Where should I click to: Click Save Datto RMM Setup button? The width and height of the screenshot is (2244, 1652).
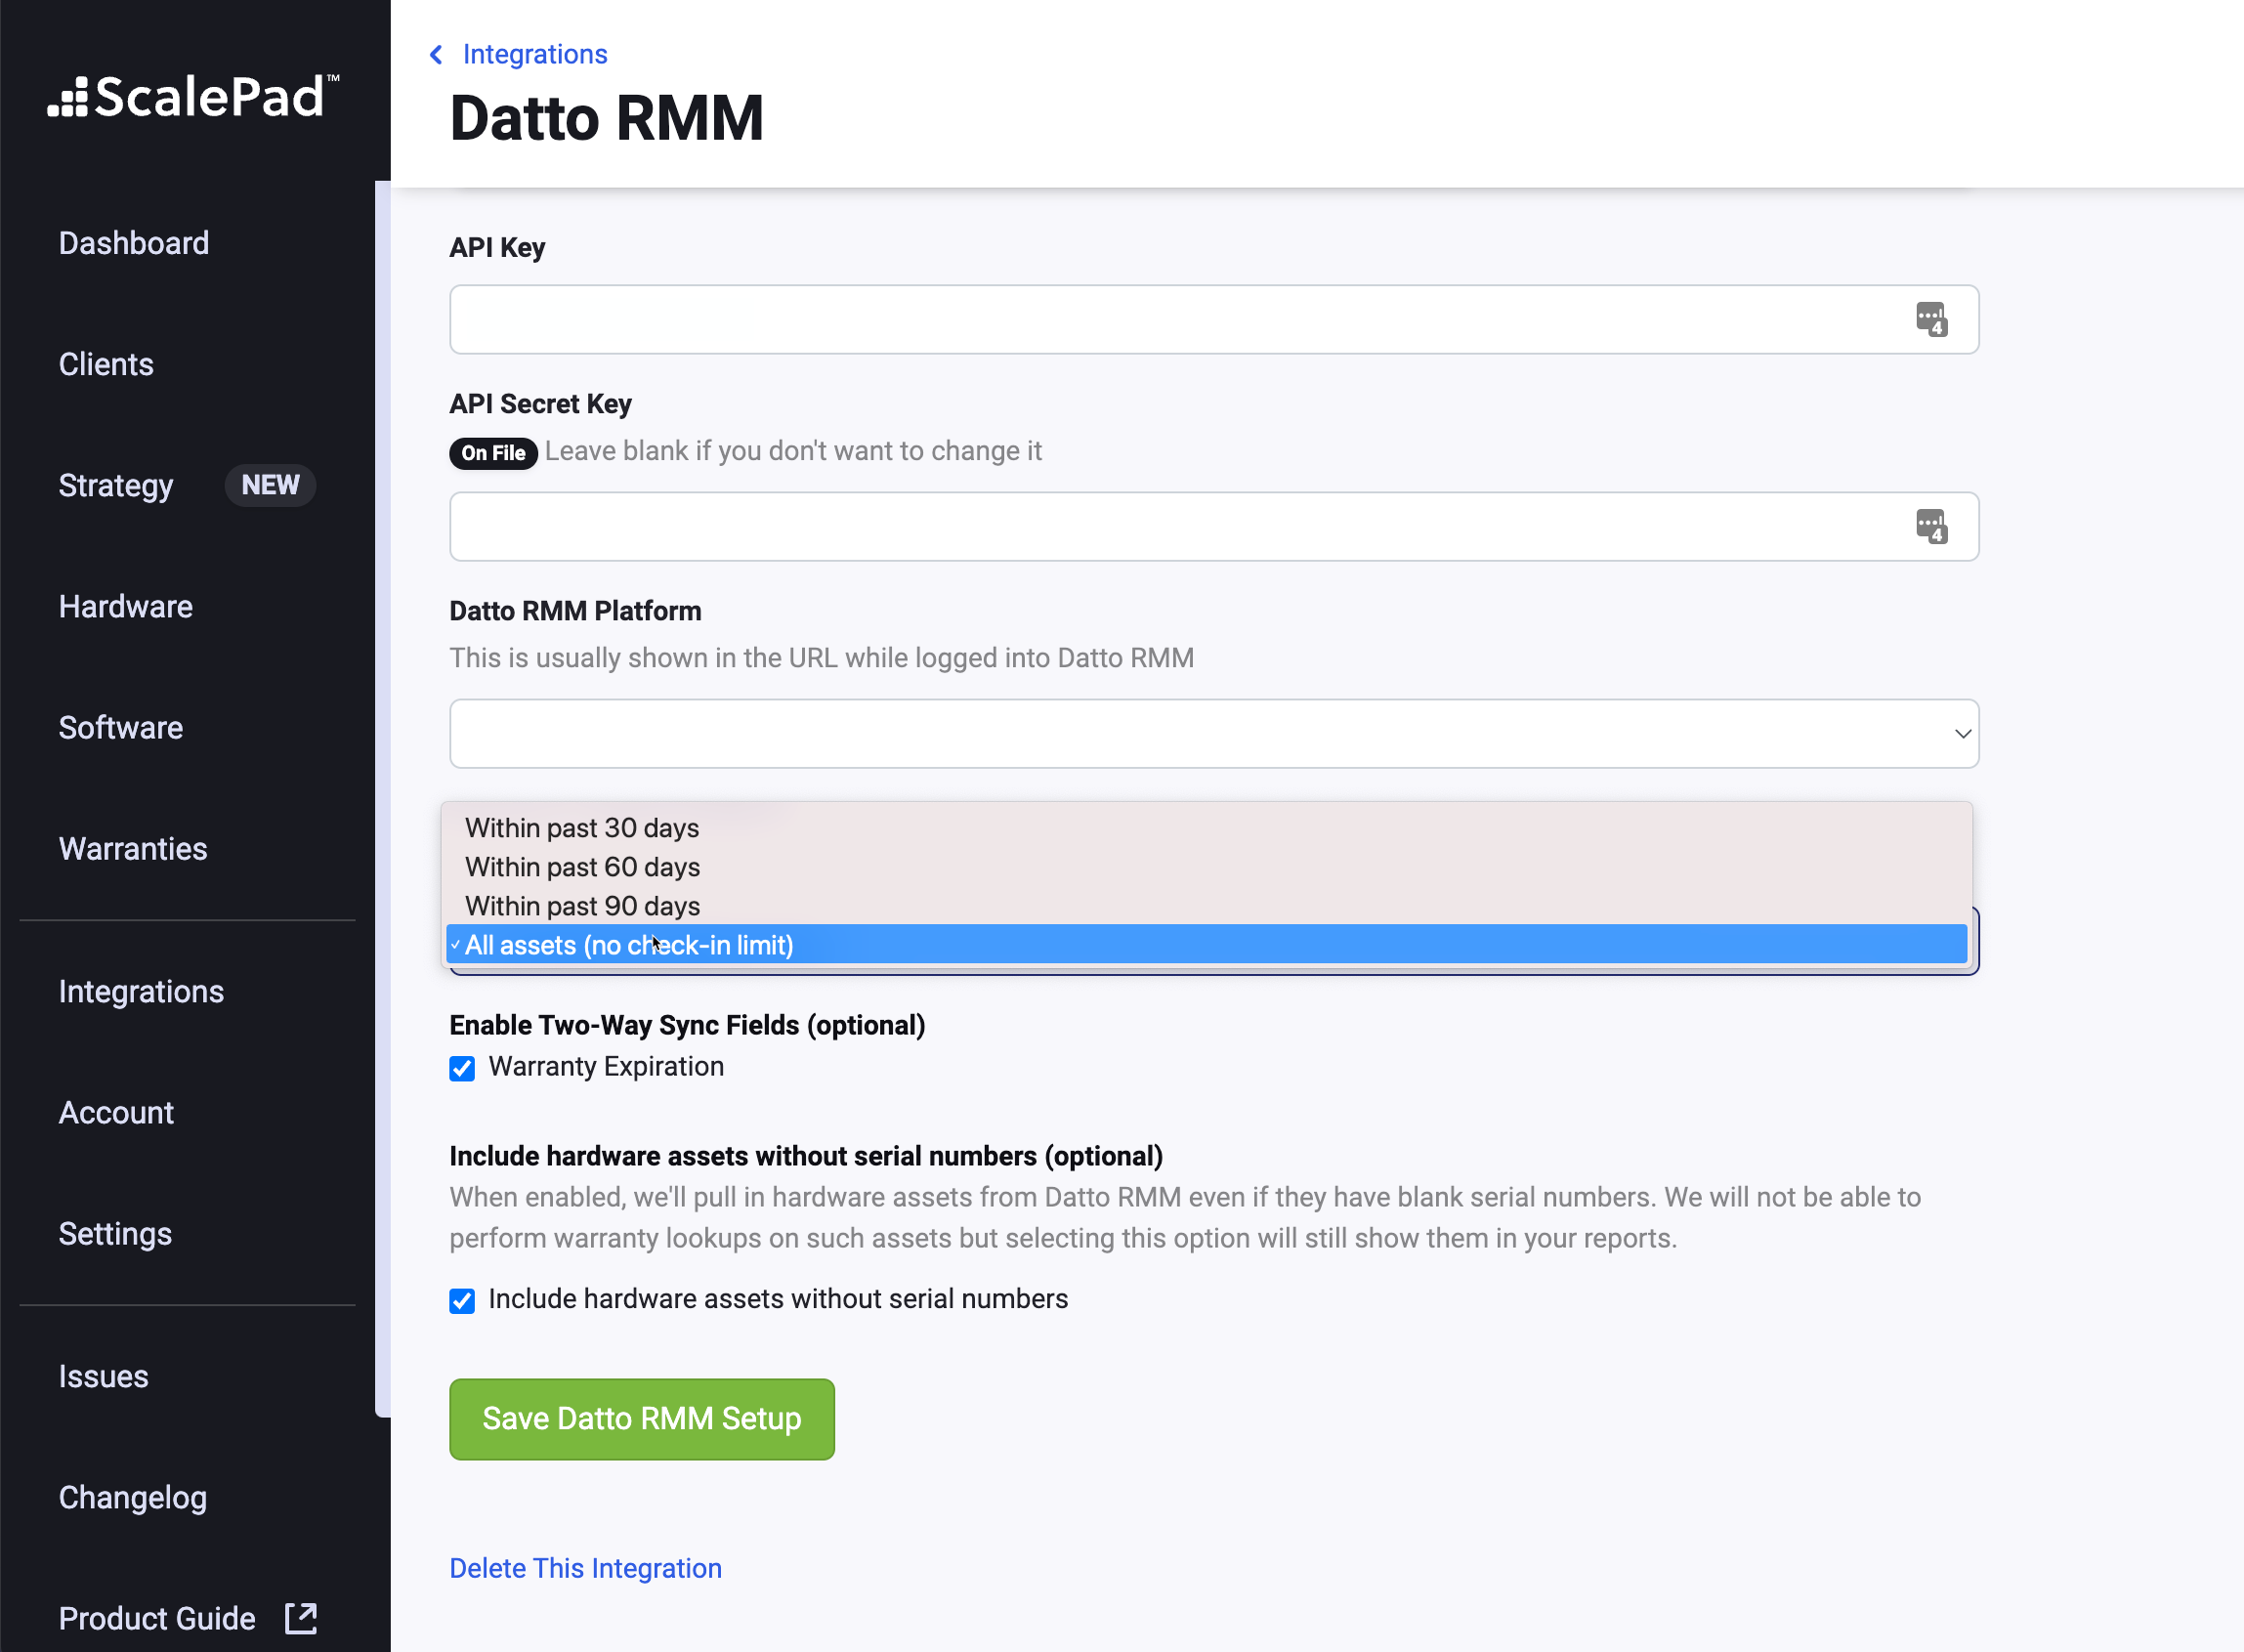click(642, 1419)
